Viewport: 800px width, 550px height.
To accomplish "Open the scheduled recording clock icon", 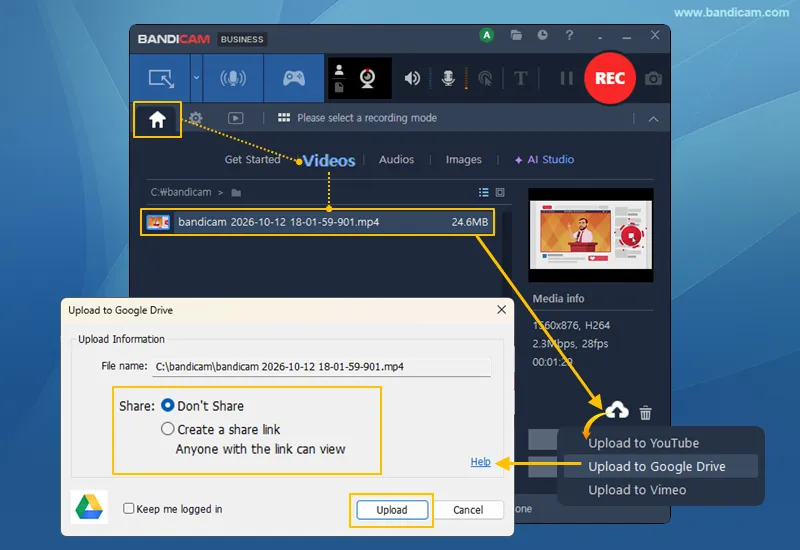I will (542, 35).
